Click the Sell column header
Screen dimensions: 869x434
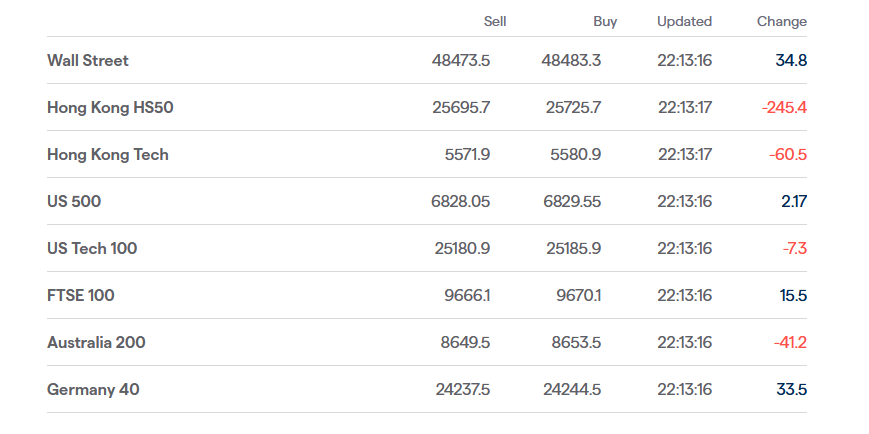point(494,22)
